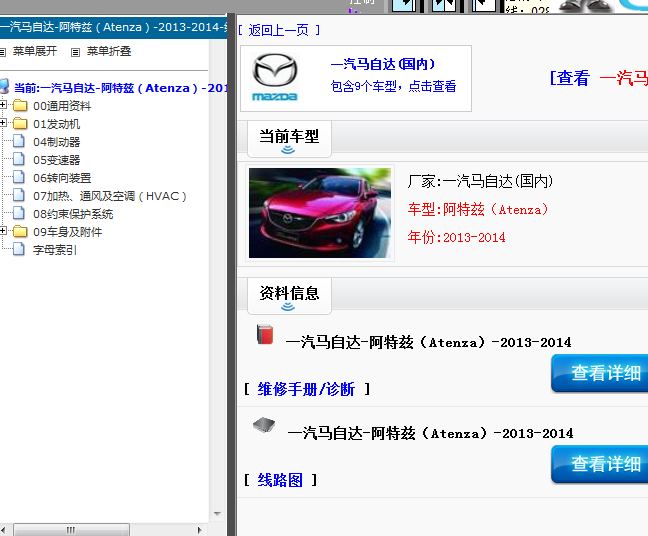
Task: Click the title beside the gray chip icon
Action: point(430,433)
